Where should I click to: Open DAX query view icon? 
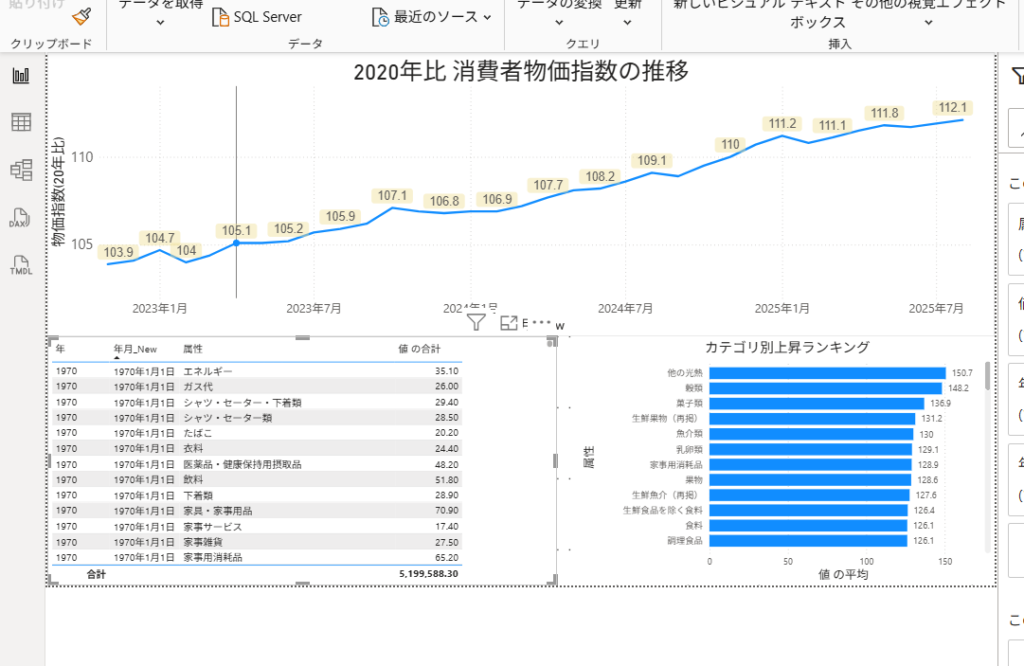(20, 218)
